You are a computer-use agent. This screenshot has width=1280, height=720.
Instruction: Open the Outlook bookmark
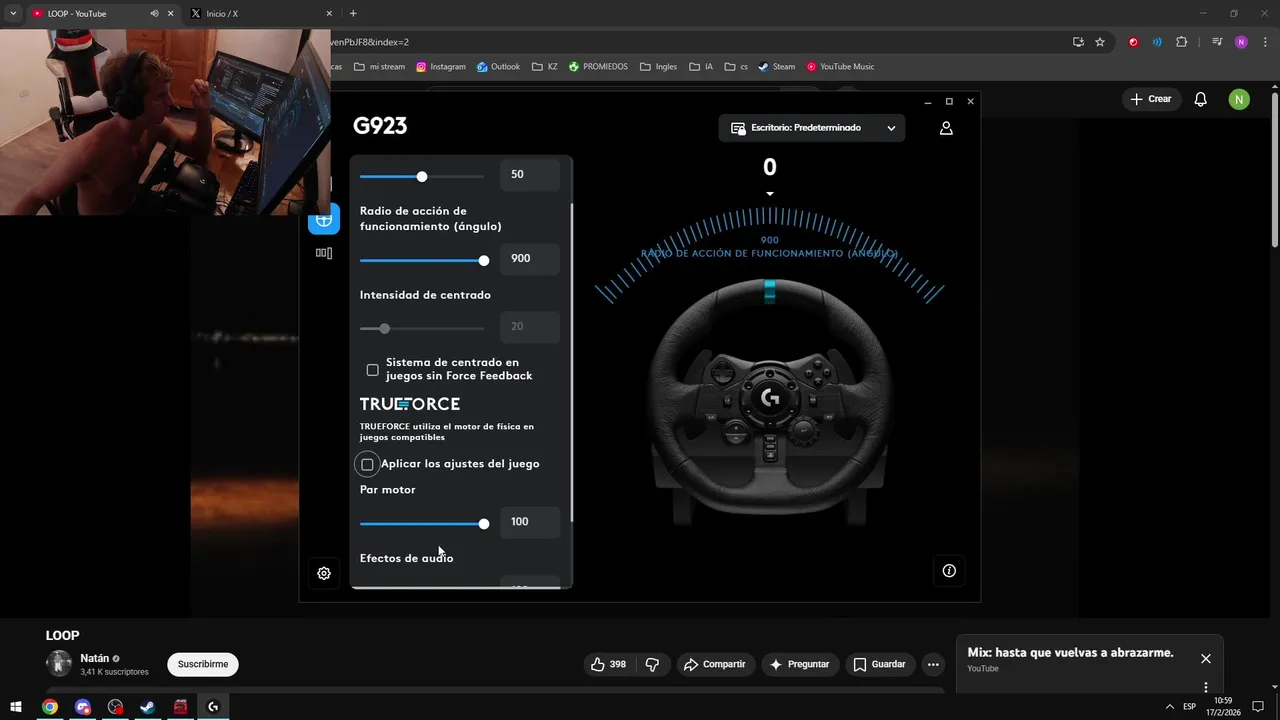coord(498,67)
